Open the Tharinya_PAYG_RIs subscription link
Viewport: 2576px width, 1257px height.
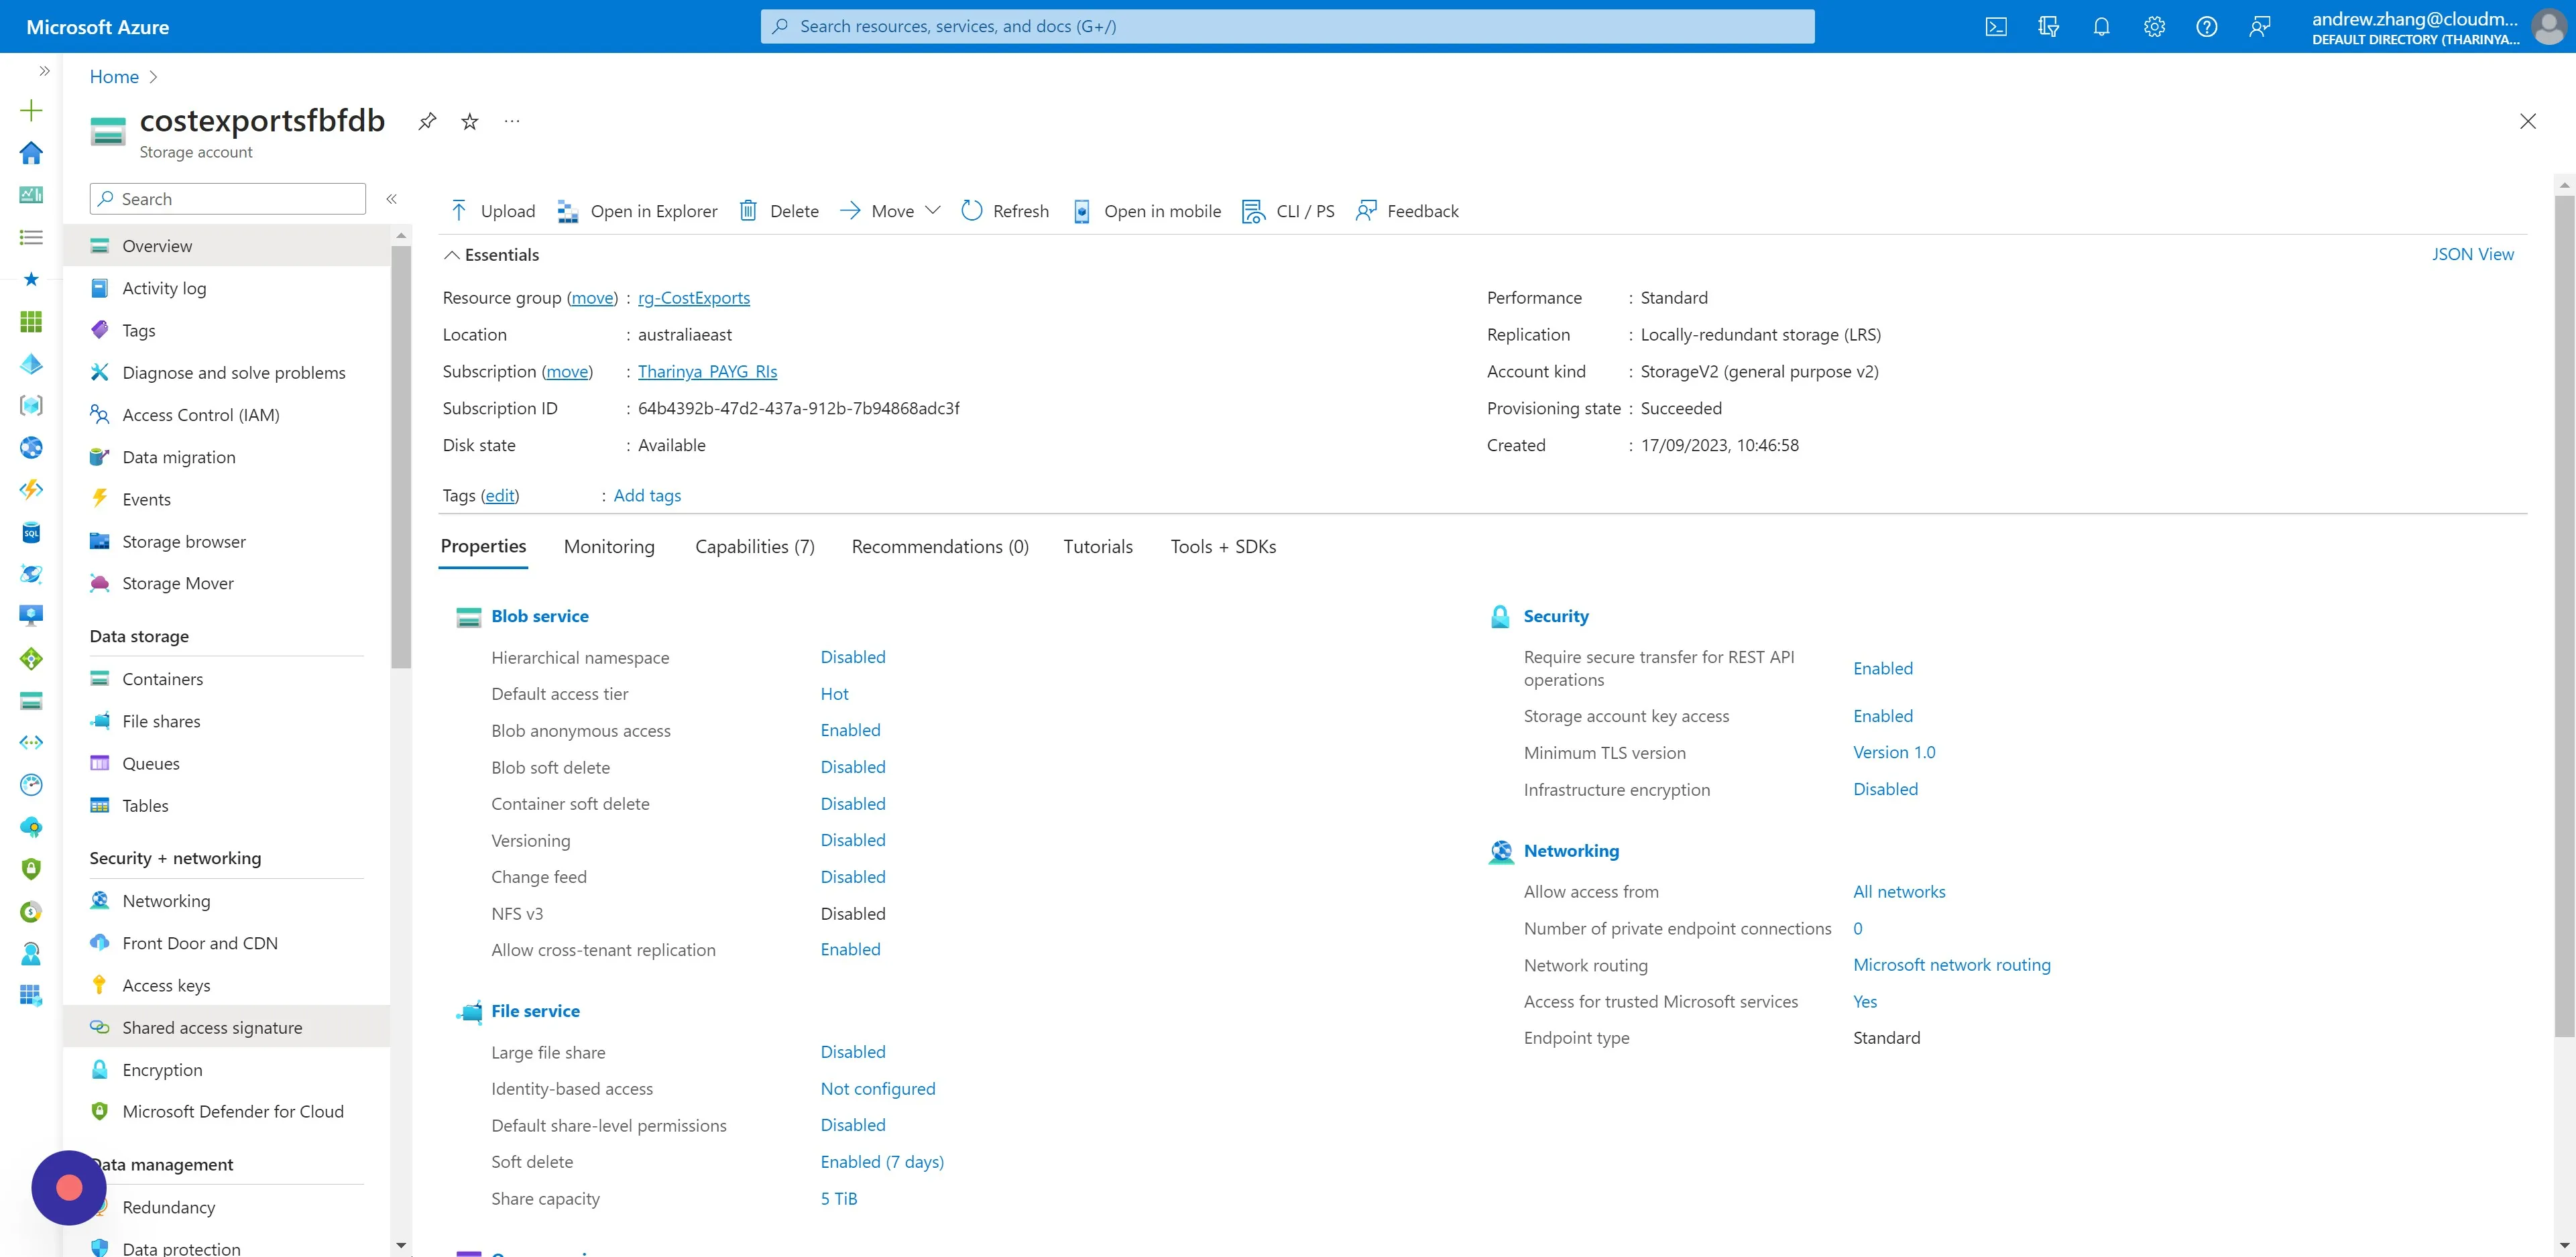pyautogui.click(x=707, y=371)
